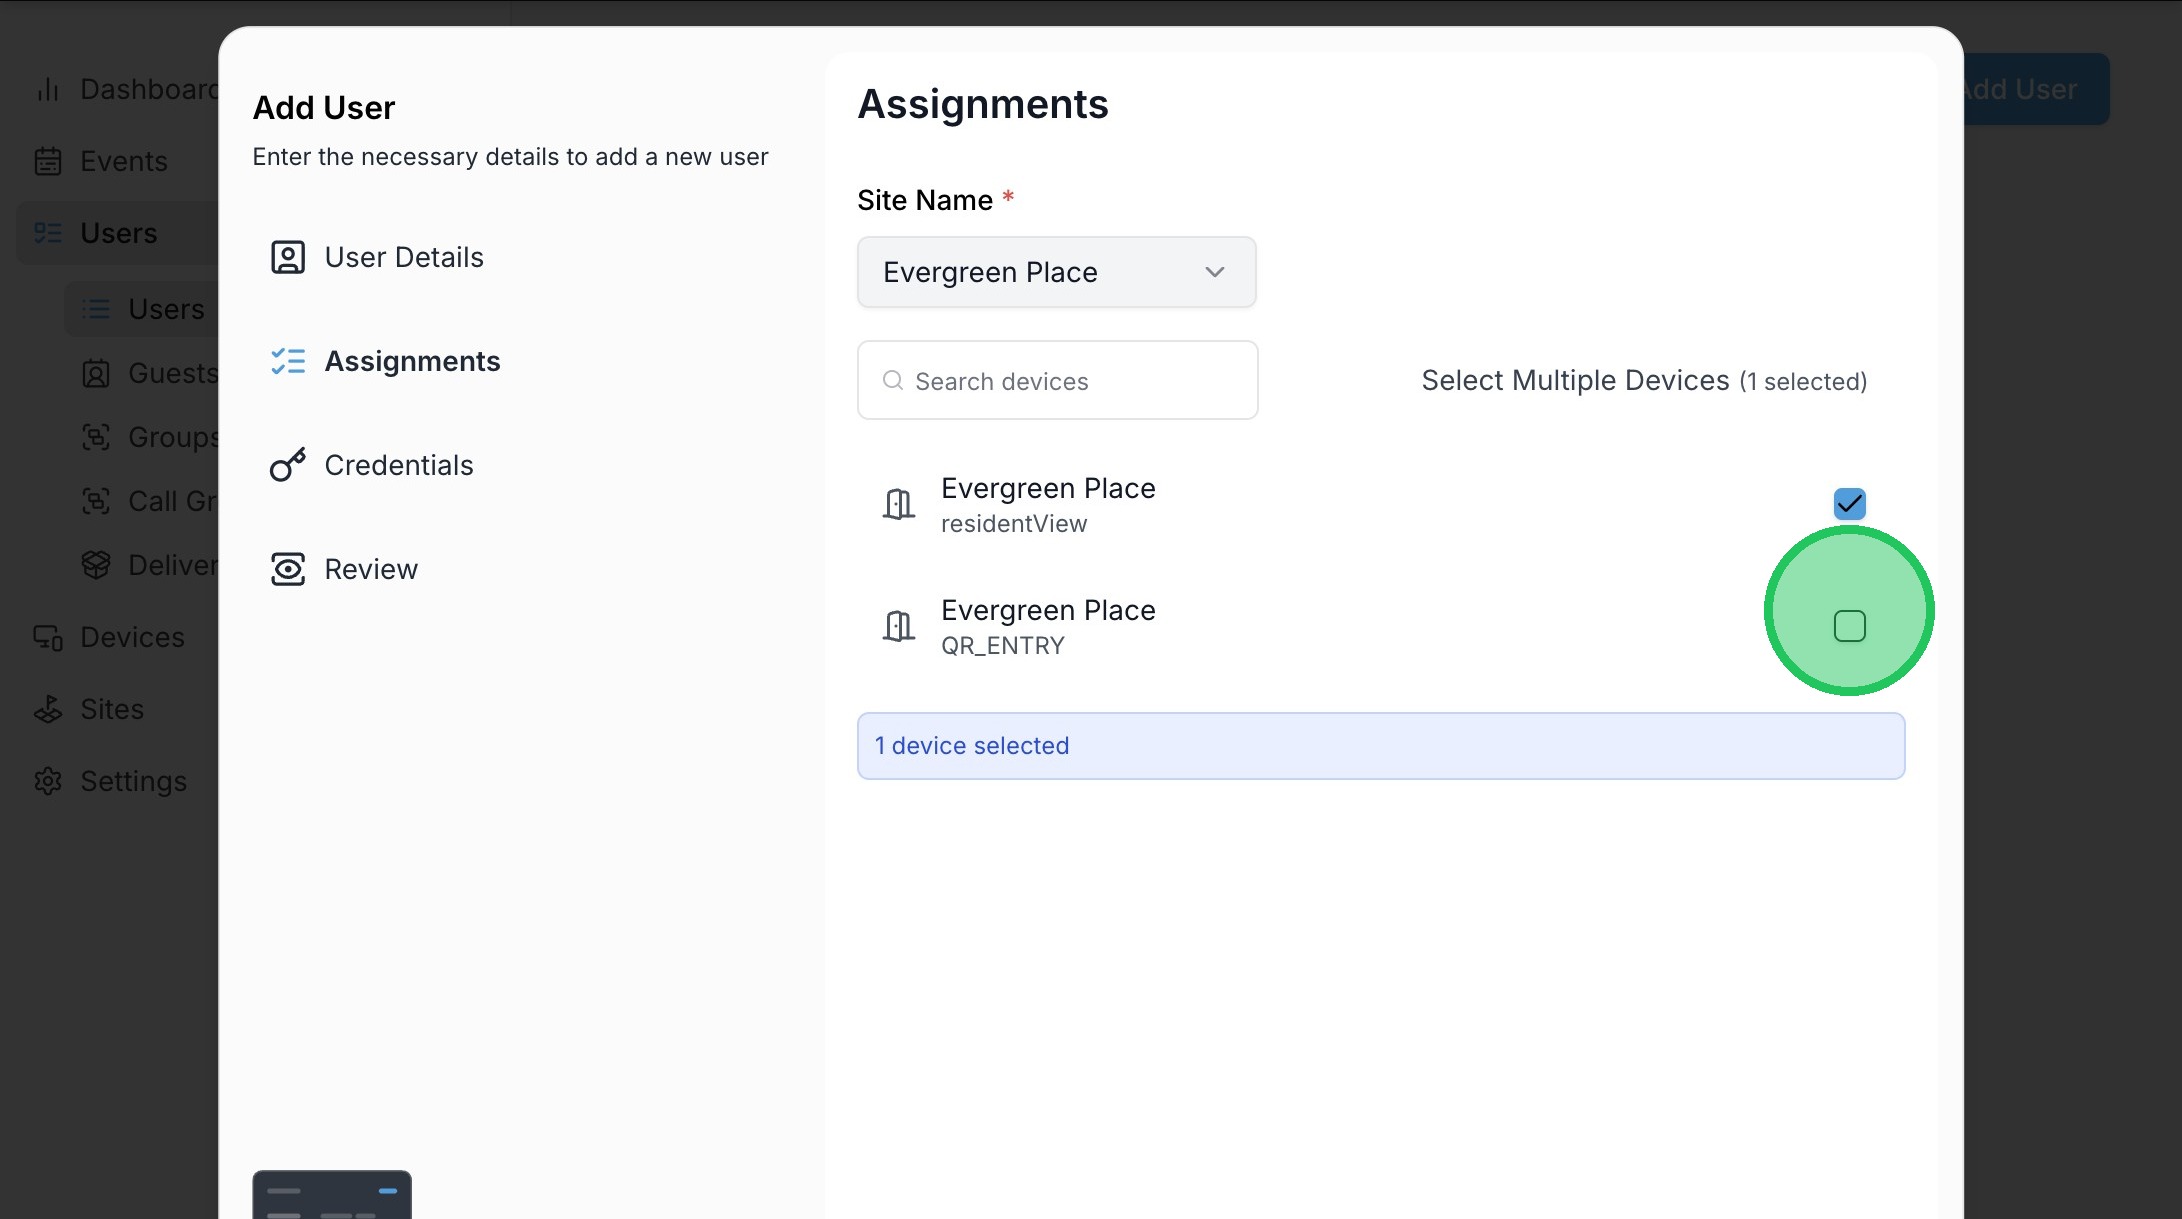Viewport: 2182px width, 1219px height.
Task: Click the Settings gear icon in sidebar
Action: (x=48, y=781)
